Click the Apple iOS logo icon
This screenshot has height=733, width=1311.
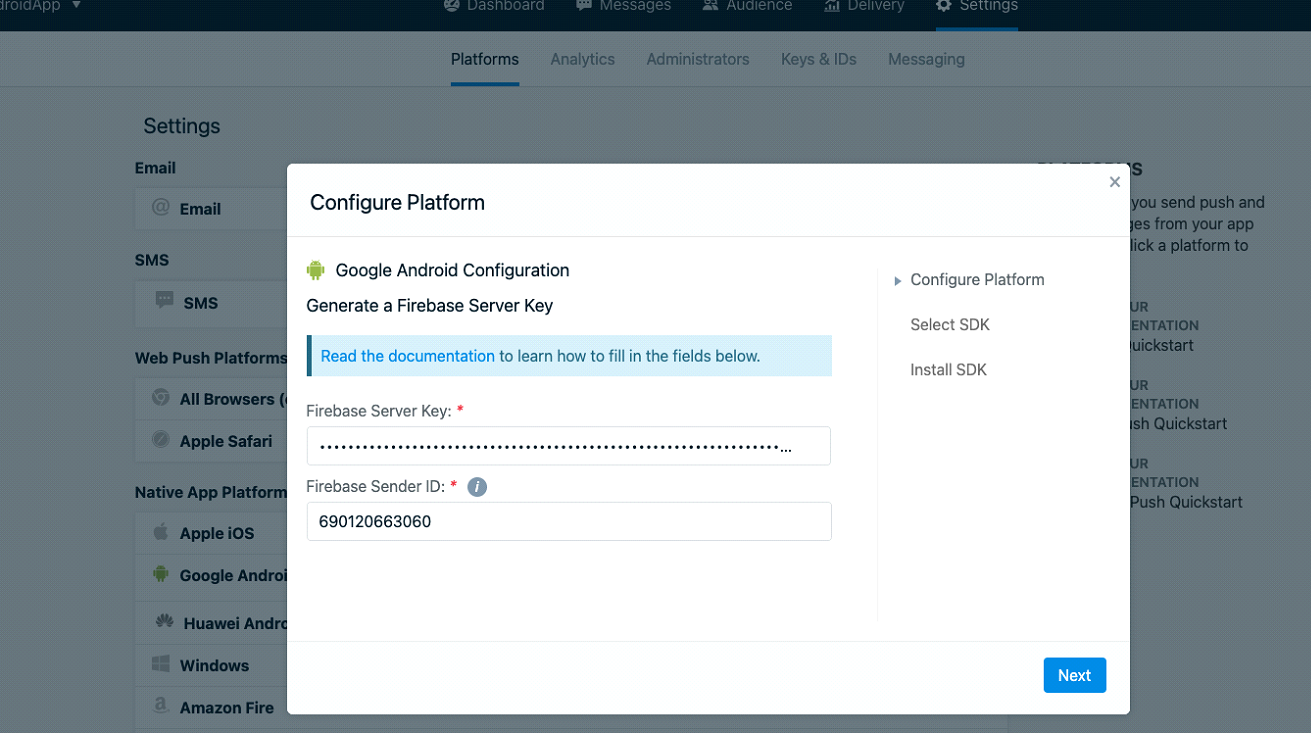coord(160,532)
